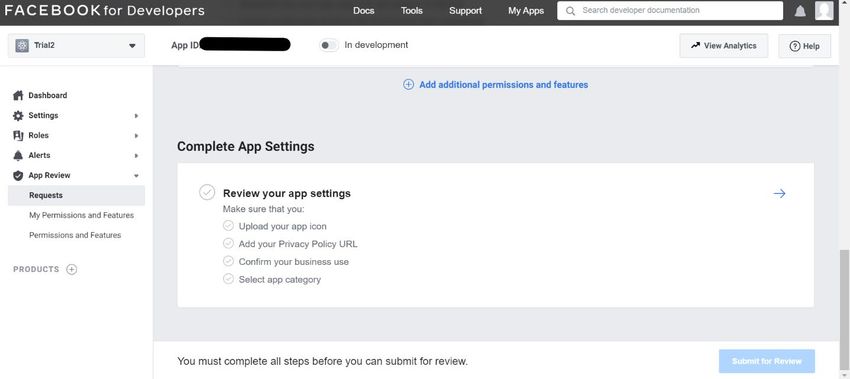Image resolution: width=850 pixels, height=379 pixels.
Task: Click the Settings gear icon
Action: [18, 115]
